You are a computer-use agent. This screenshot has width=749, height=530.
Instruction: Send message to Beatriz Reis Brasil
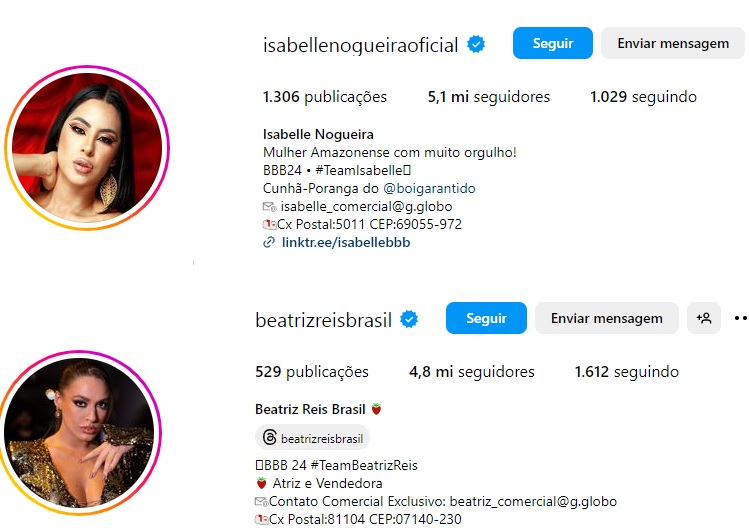pos(607,318)
